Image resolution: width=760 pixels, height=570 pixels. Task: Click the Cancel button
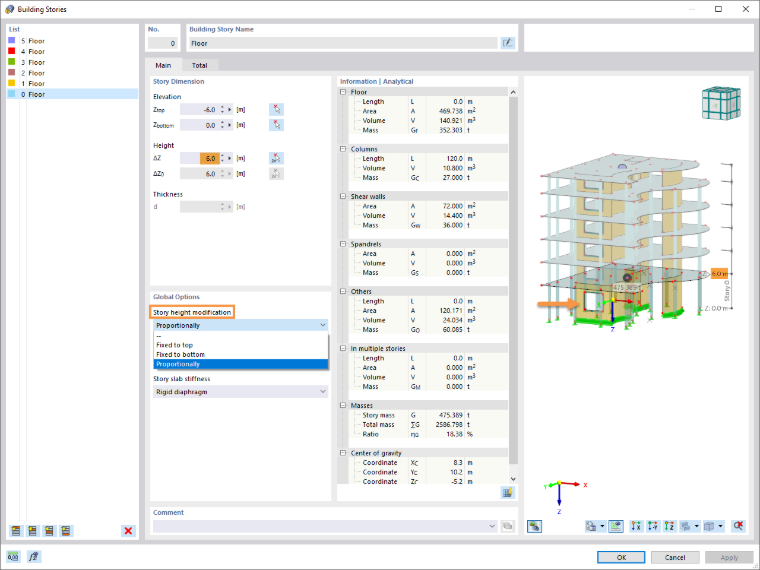(675, 557)
